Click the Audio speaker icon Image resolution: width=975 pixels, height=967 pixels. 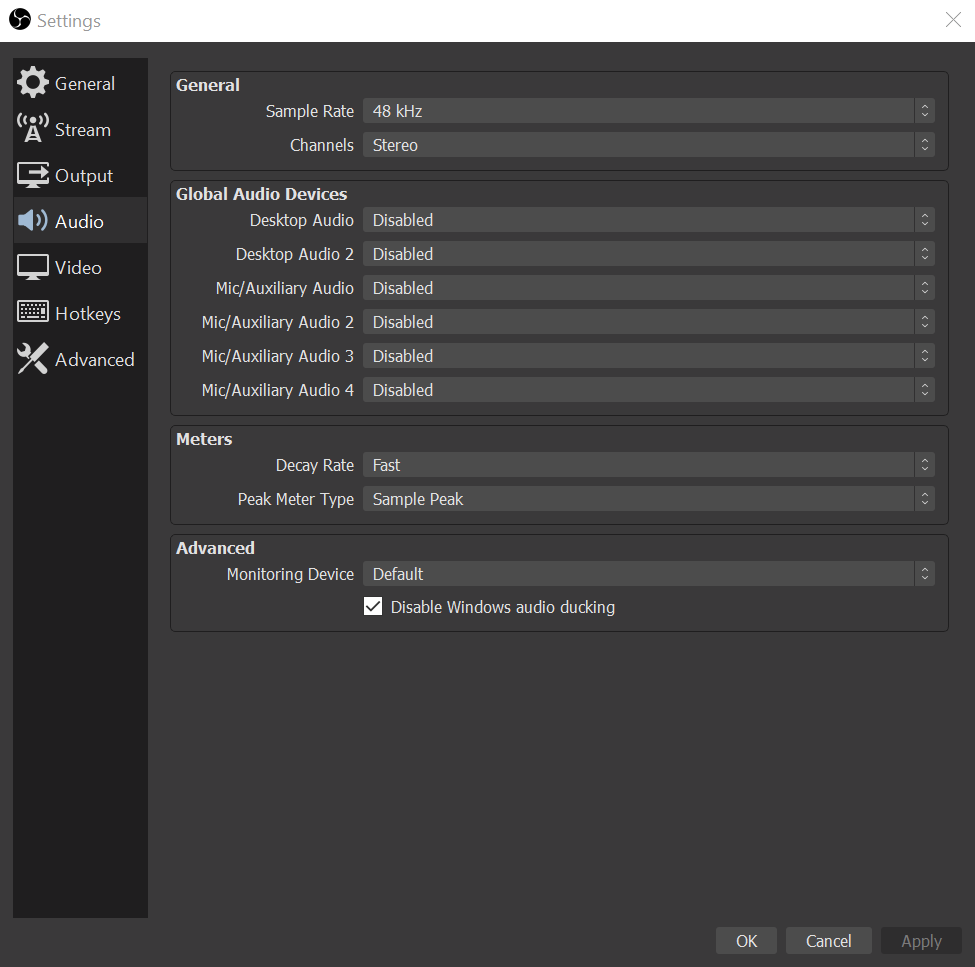point(33,221)
